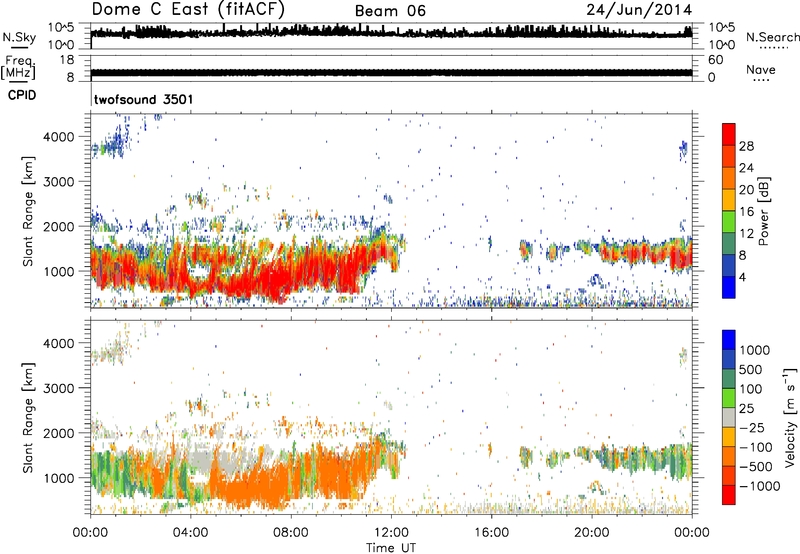Click the N.Sky noise trace at the panel top
The width and height of the screenshot is (800, 554).
coord(391,33)
